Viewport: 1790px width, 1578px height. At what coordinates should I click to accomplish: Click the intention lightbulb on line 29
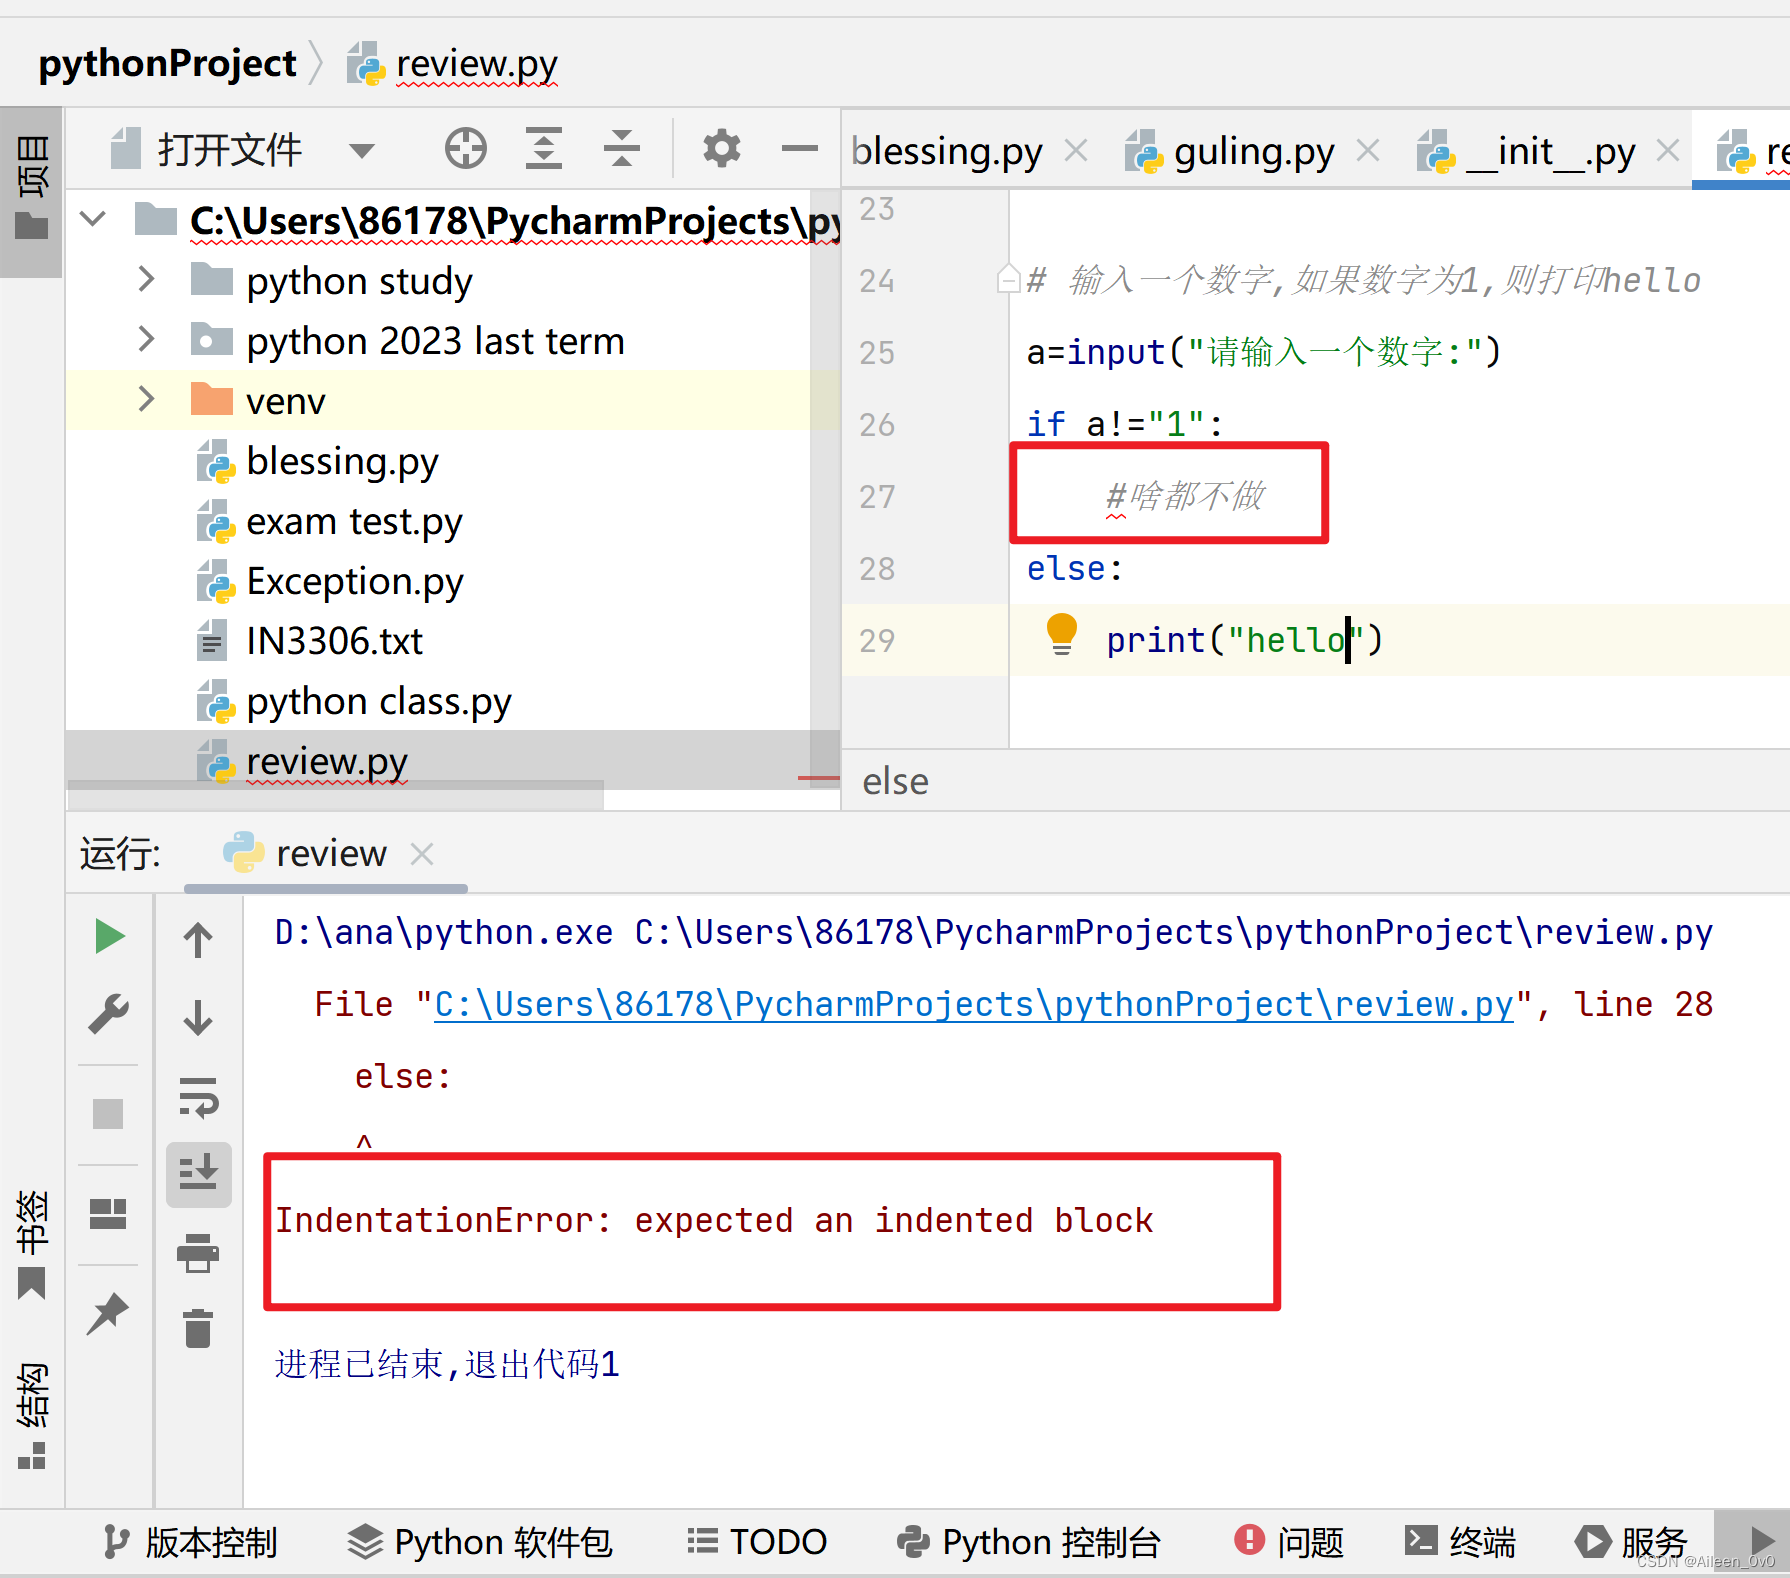pos(1061,634)
